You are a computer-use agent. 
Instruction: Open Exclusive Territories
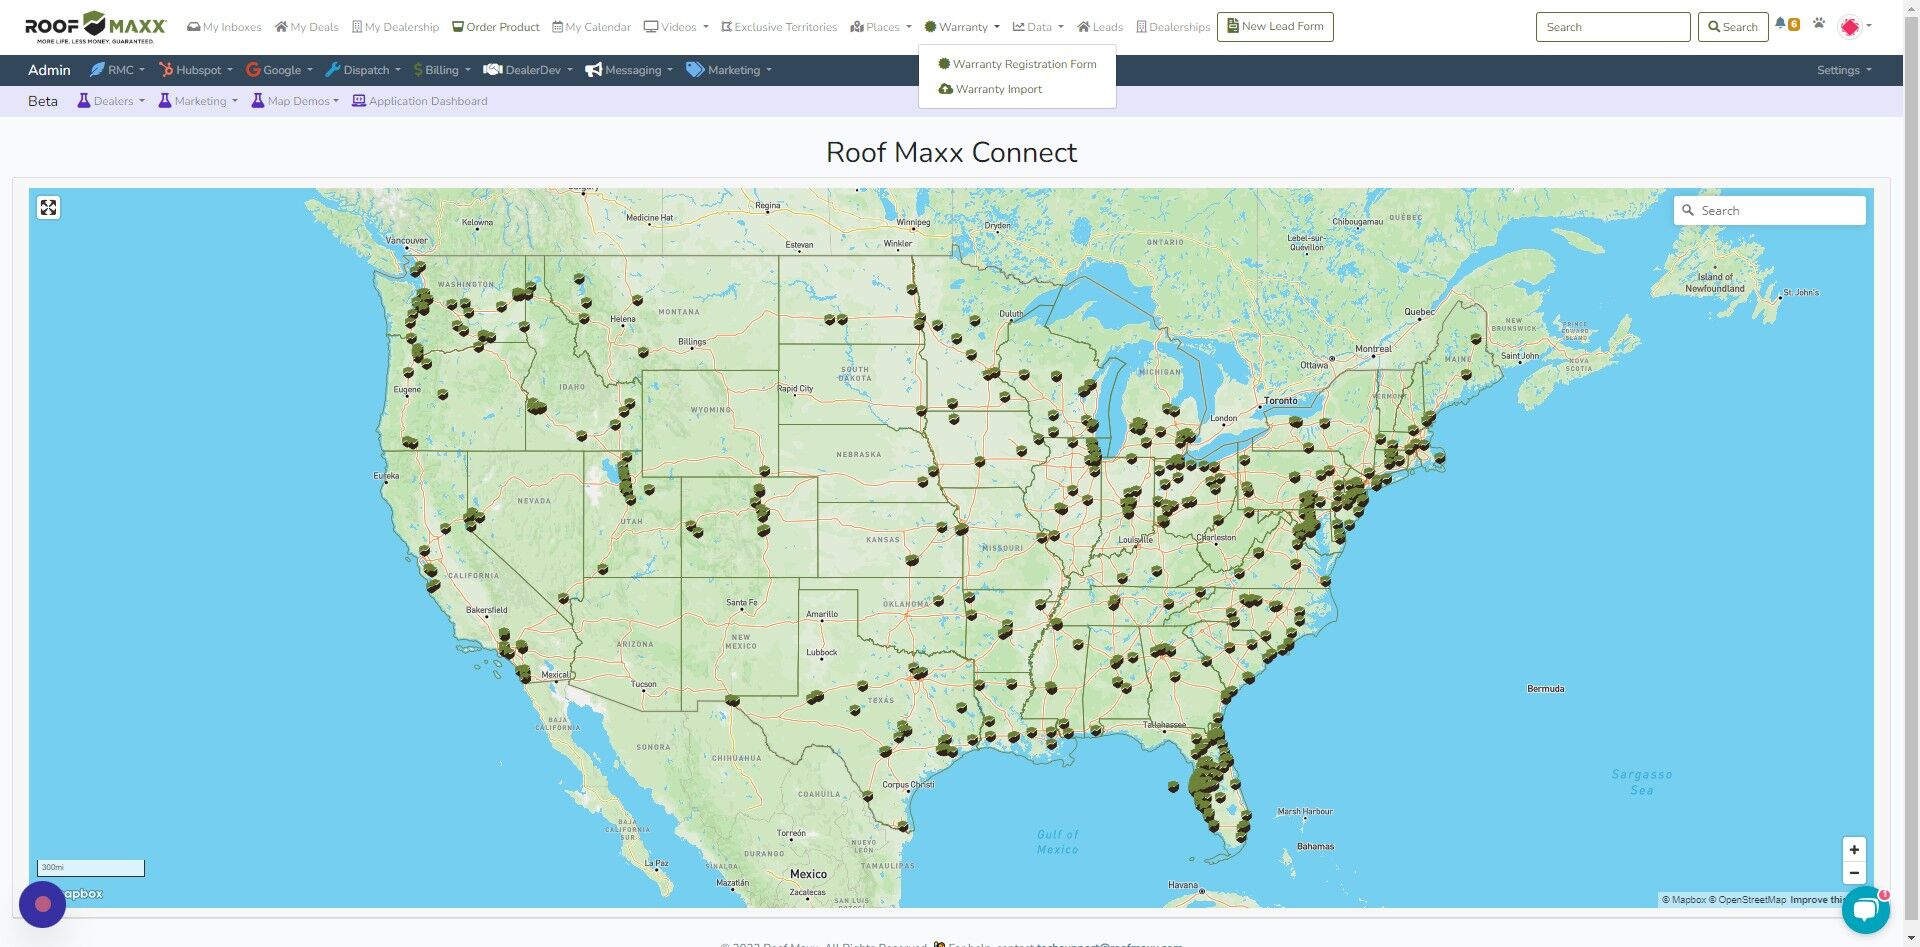779,27
